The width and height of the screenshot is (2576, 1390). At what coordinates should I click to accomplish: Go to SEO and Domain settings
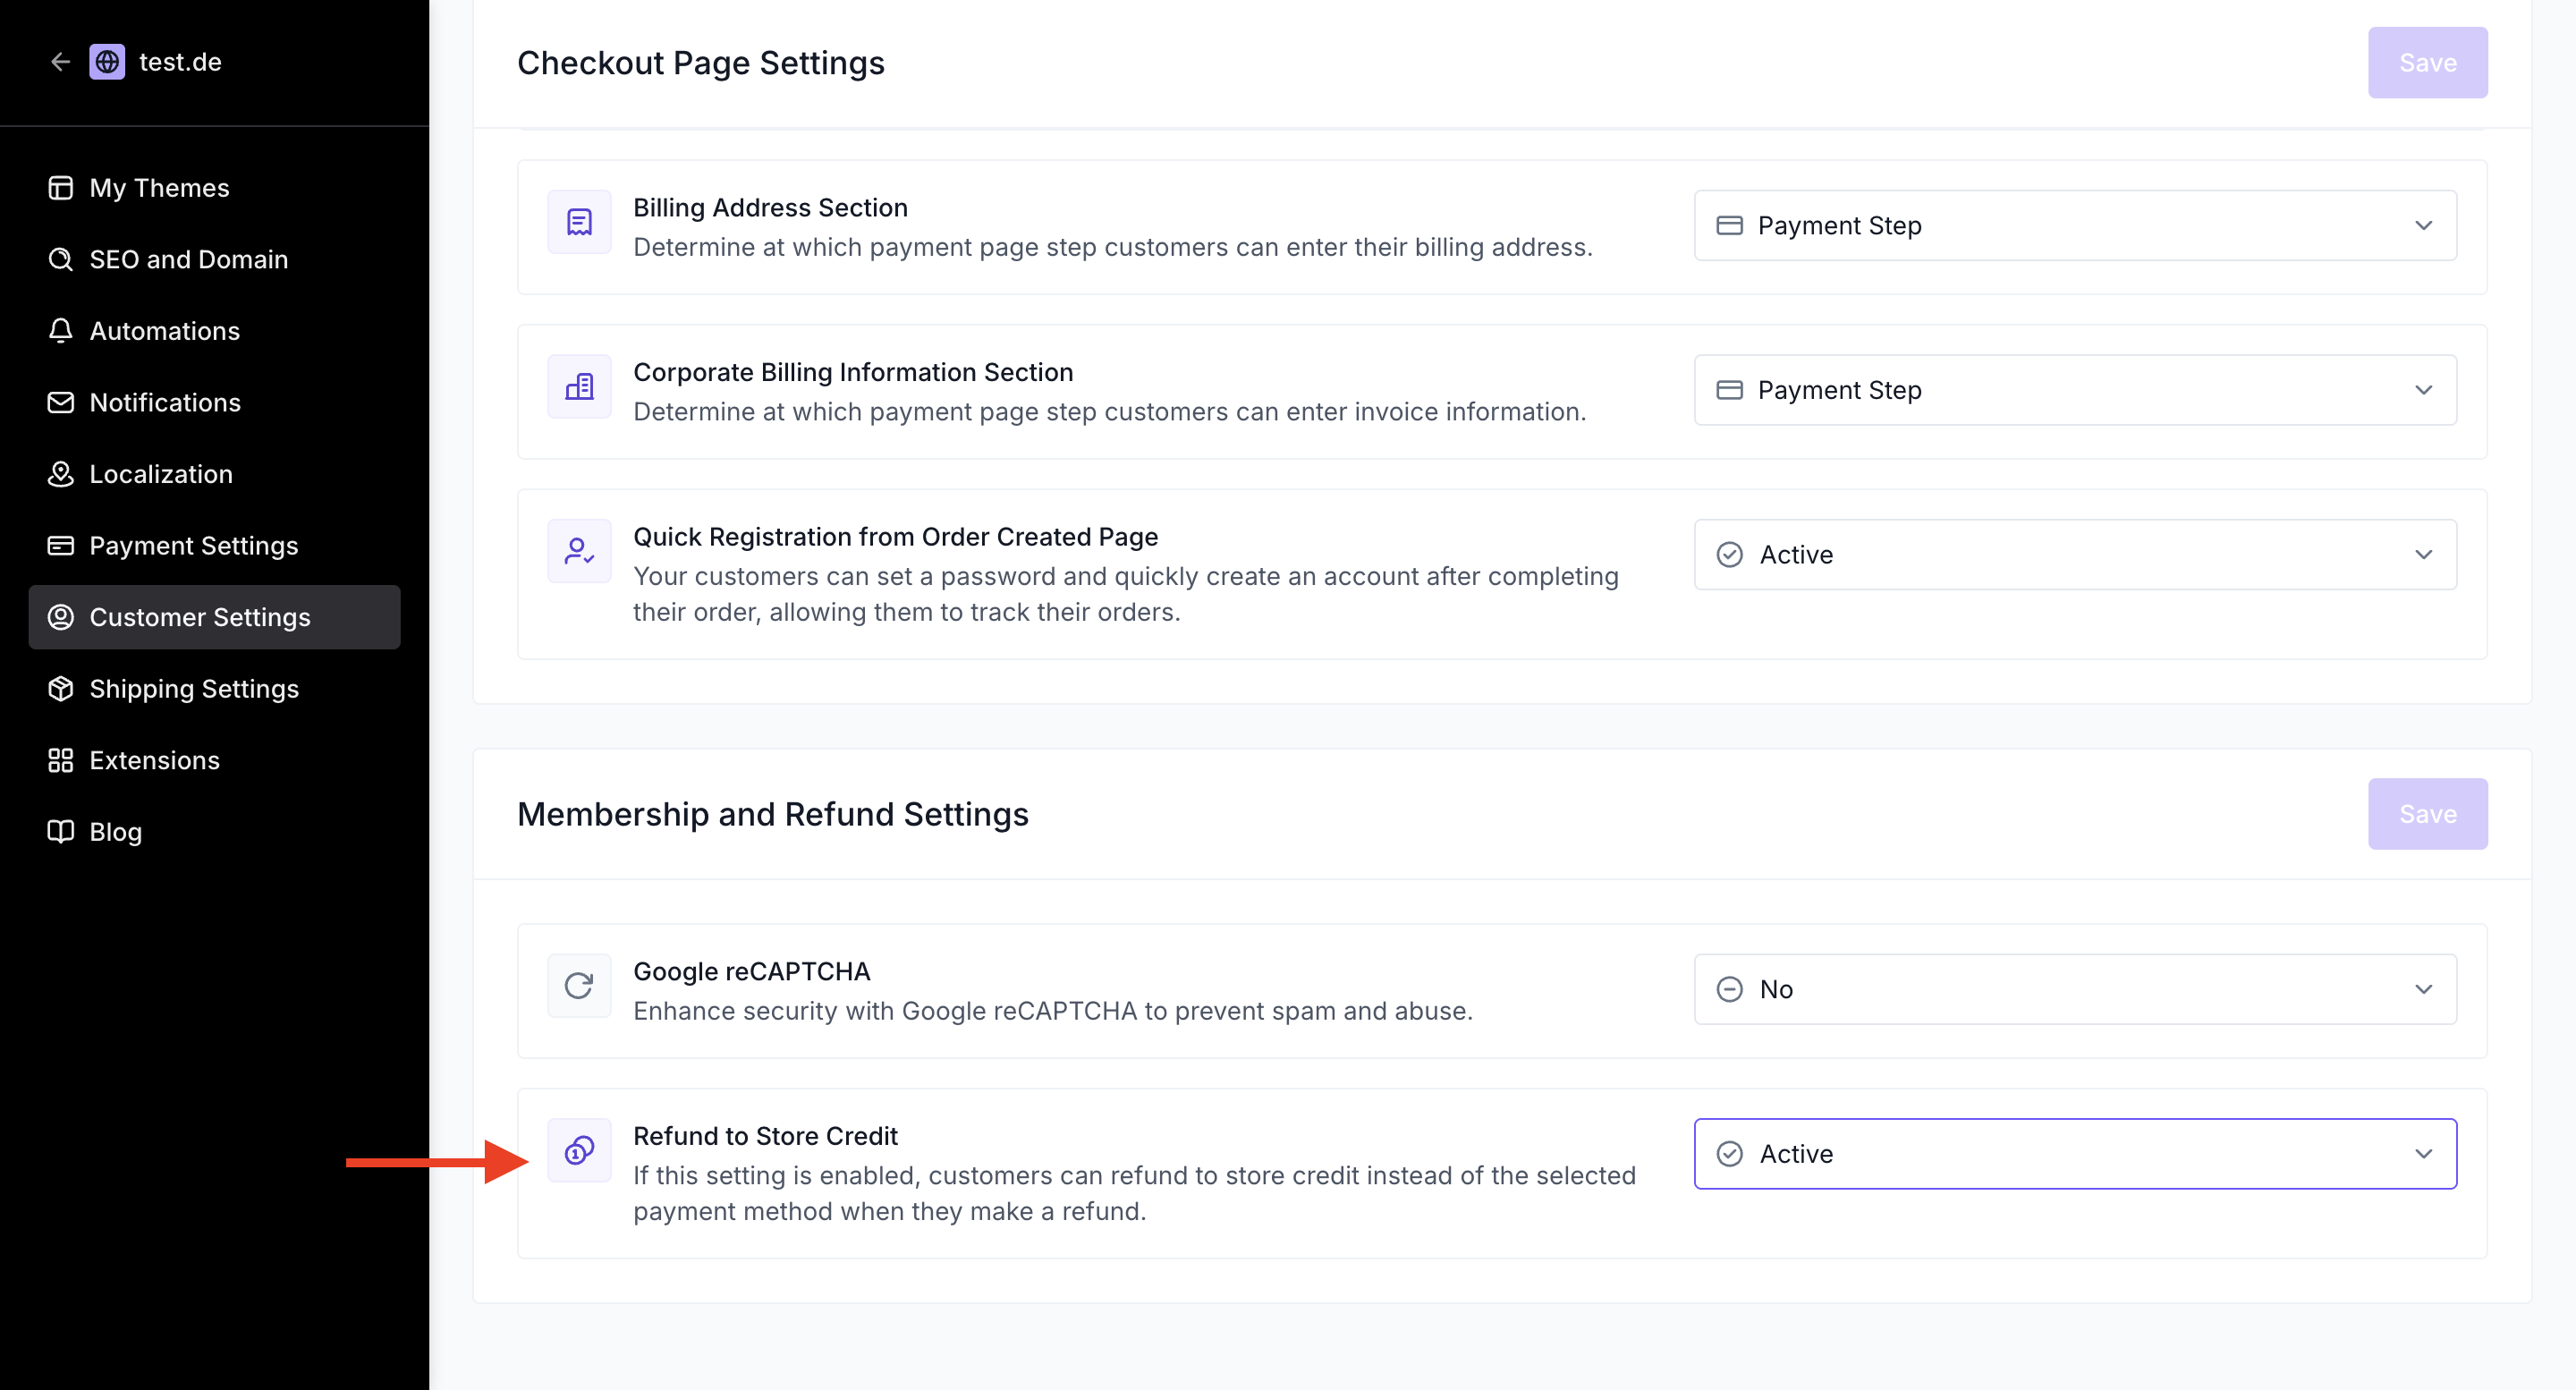[188, 260]
